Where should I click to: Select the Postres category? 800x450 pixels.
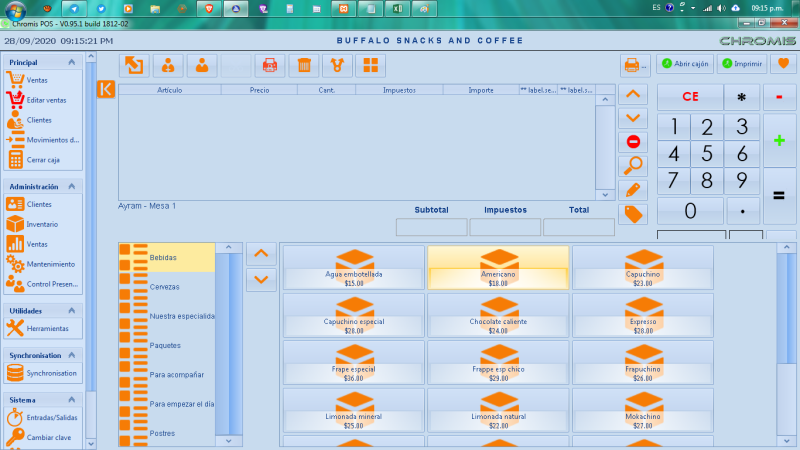click(167, 433)
